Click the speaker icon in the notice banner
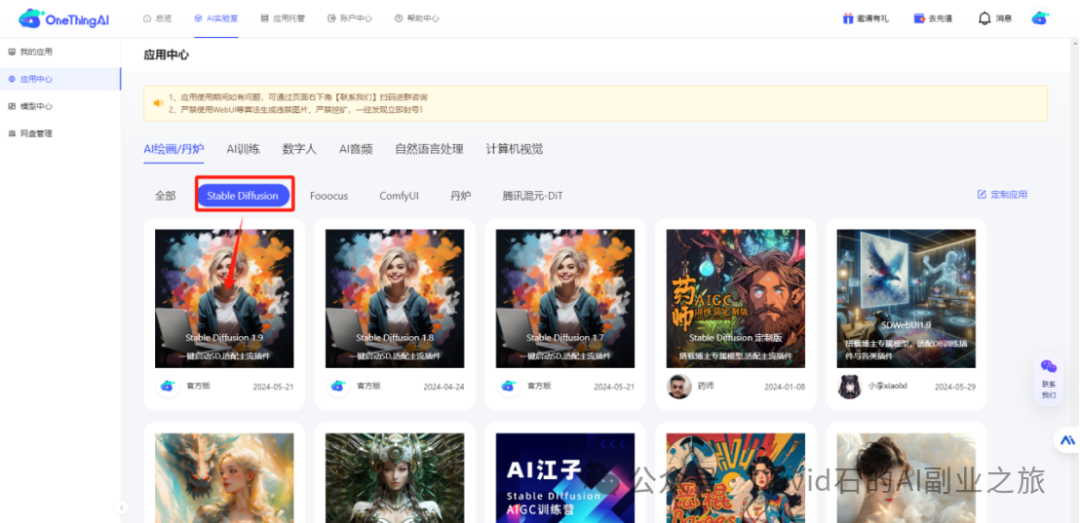1080x523 pixels. tap(158, 103)
